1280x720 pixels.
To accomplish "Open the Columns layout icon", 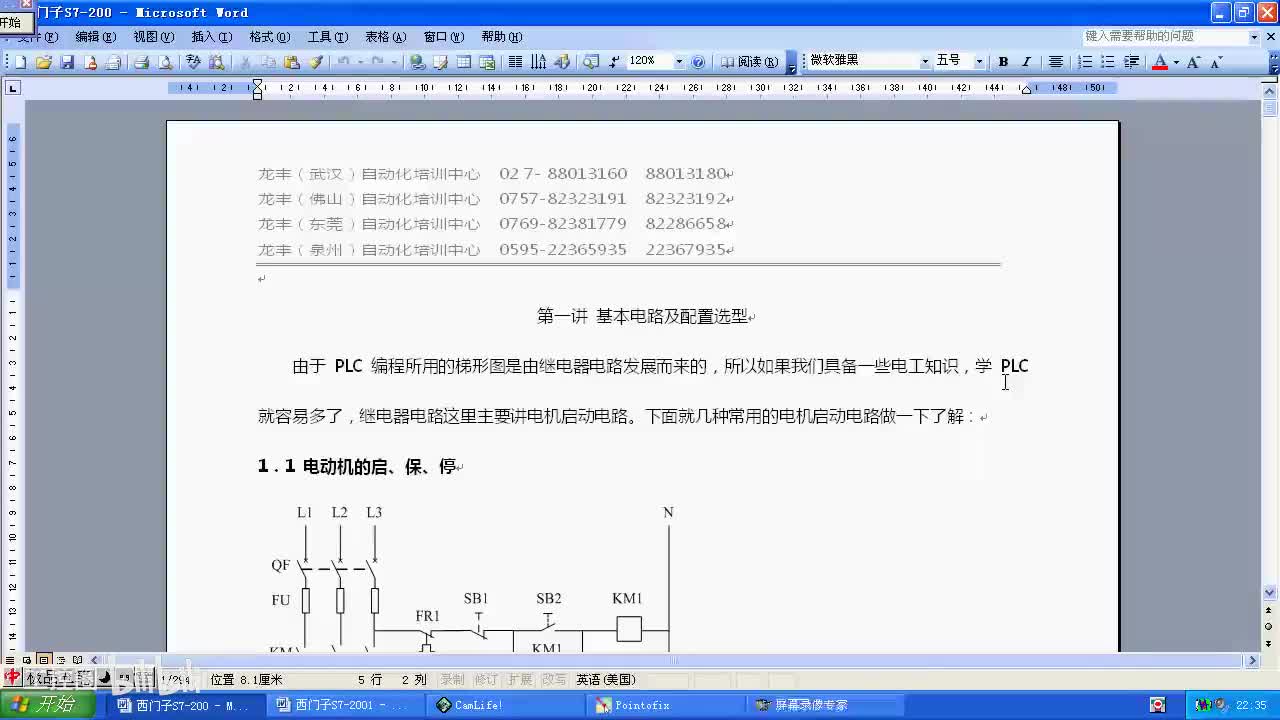I will click(x=515, y=62).
